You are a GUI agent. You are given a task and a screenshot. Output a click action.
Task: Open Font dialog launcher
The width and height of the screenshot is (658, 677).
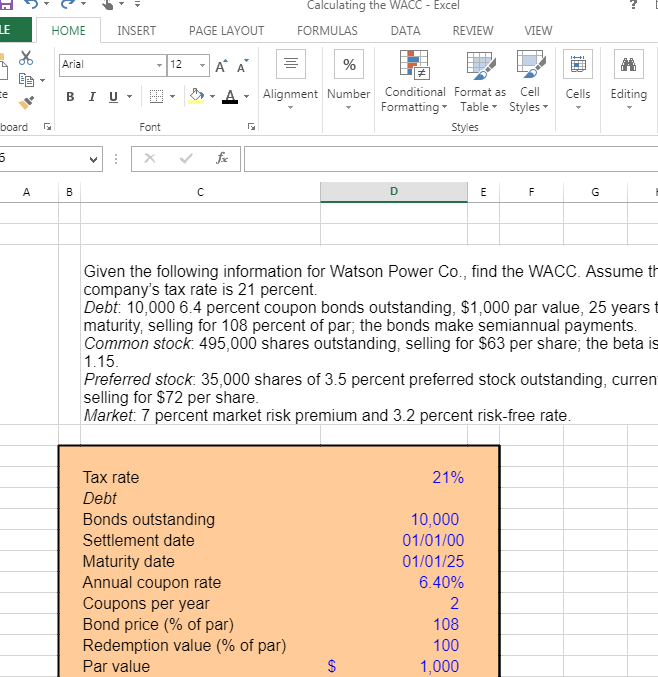tap(251, 127)
